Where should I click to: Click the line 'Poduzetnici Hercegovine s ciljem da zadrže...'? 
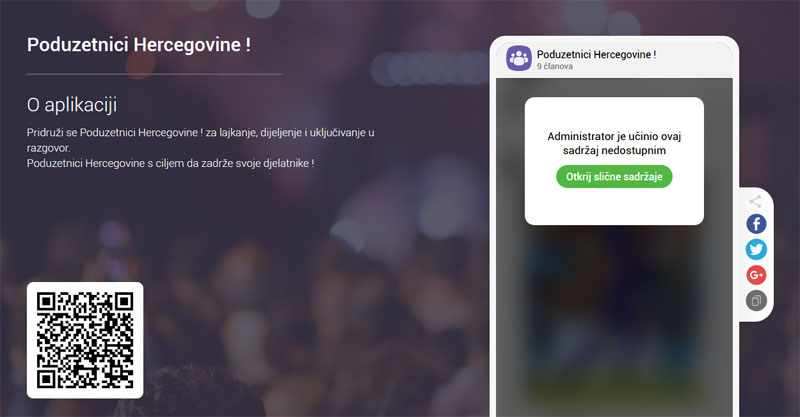tap(170, 163)
